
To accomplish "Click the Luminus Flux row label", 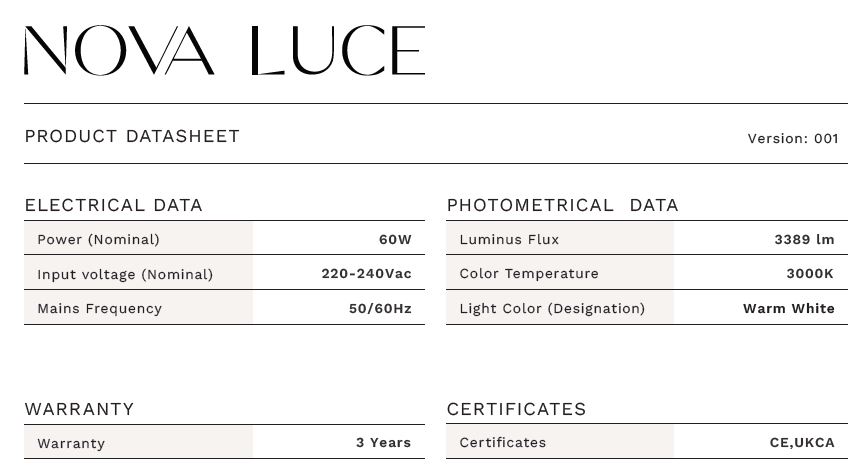I will pyautogui.click(x=509, y=239).
